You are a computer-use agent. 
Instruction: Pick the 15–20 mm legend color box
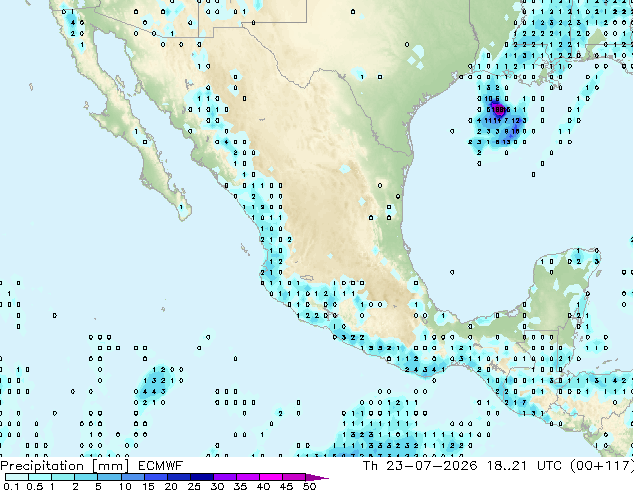coord(156,477)
